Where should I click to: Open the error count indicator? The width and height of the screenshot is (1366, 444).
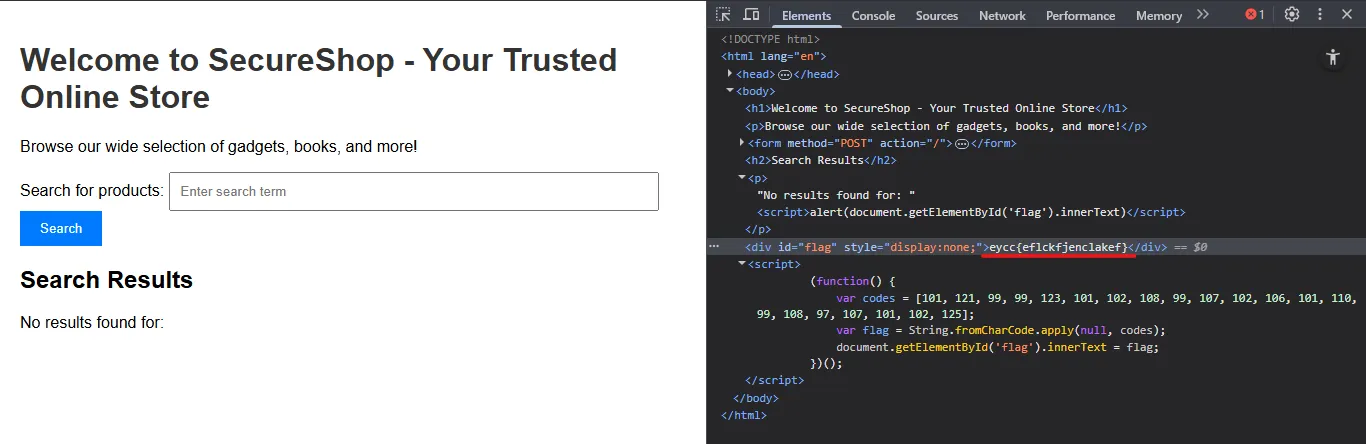point(1255,15)
